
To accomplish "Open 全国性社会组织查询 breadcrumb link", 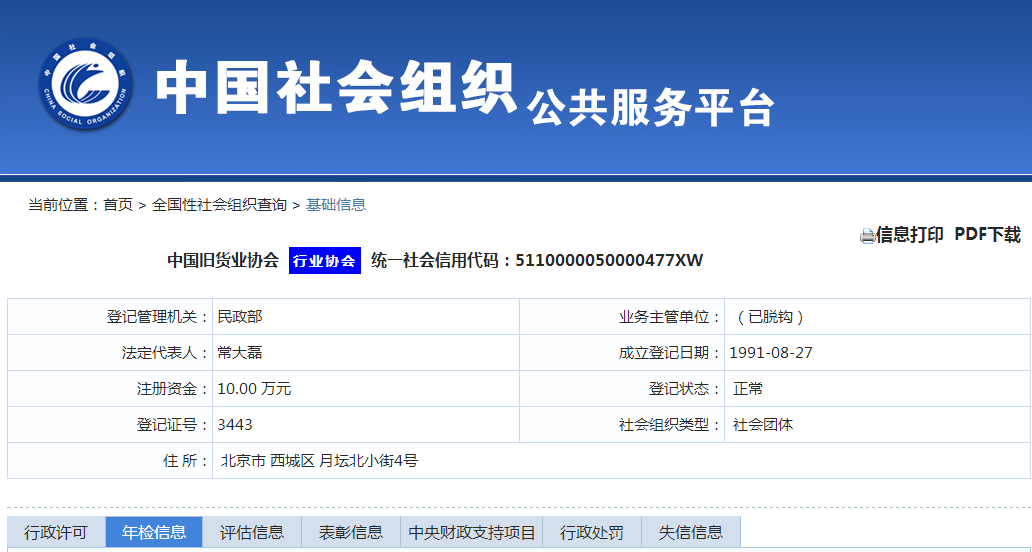I will tap(220, 205).
